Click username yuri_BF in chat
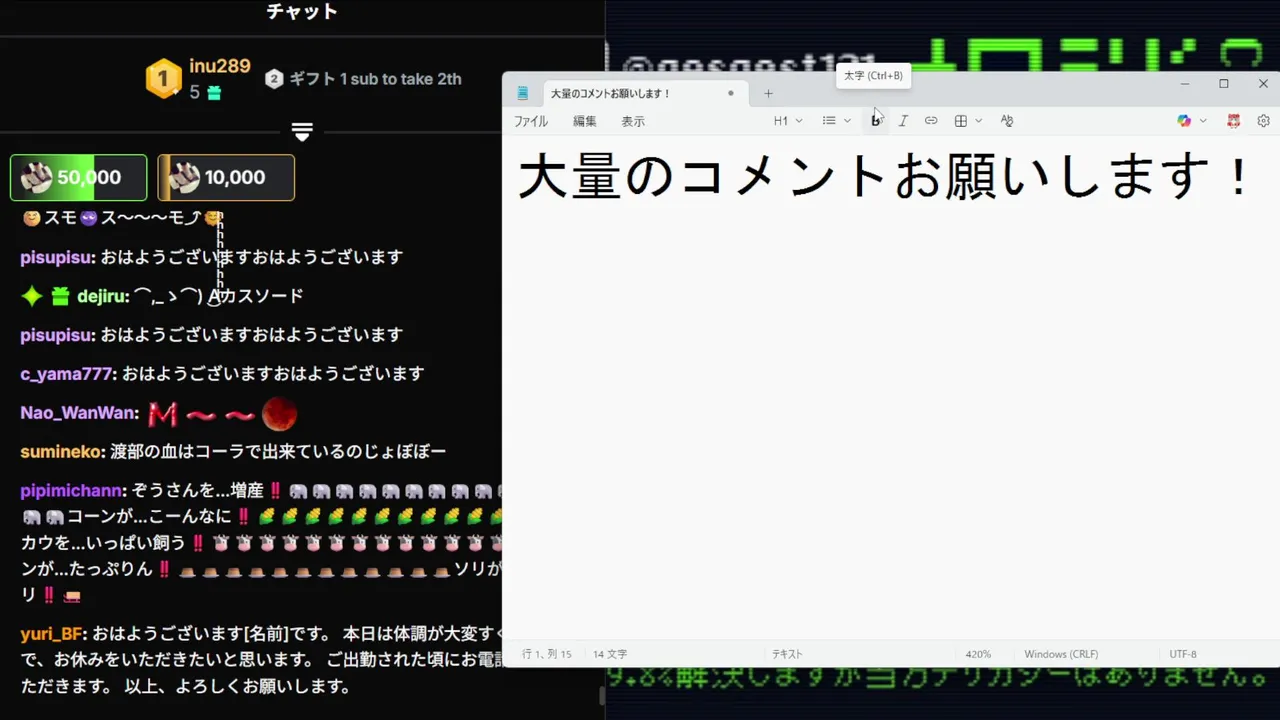Image resolution: width=1280 pixels, height=720 pixels. 52,634
